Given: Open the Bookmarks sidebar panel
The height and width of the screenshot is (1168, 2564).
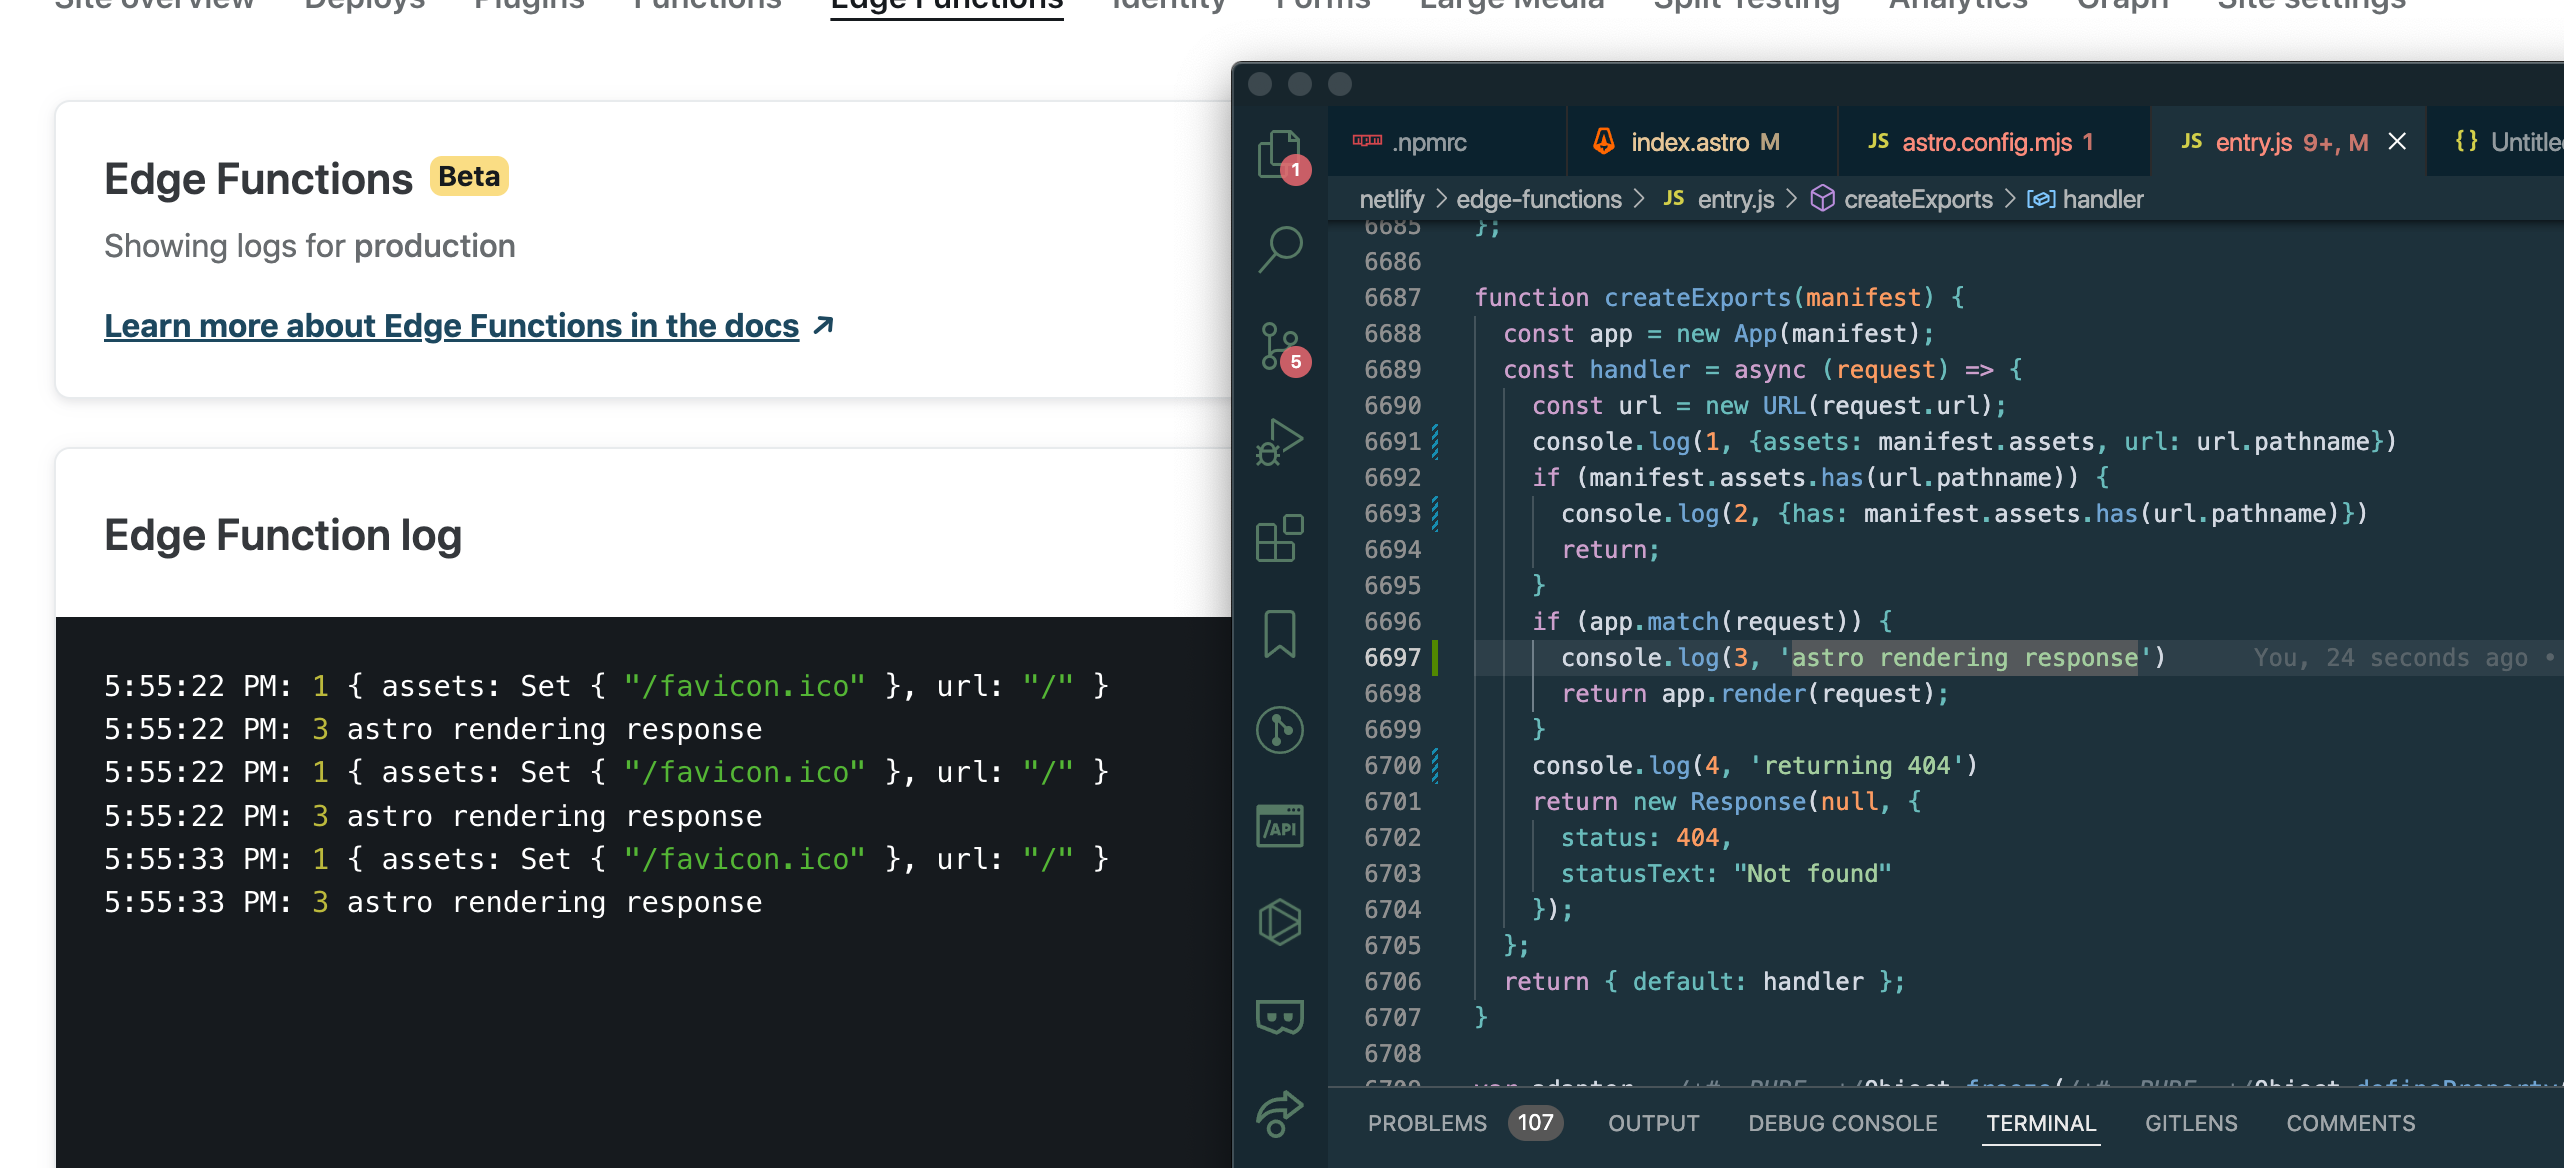Looking at the screenshot, I should click(1280, 632).
